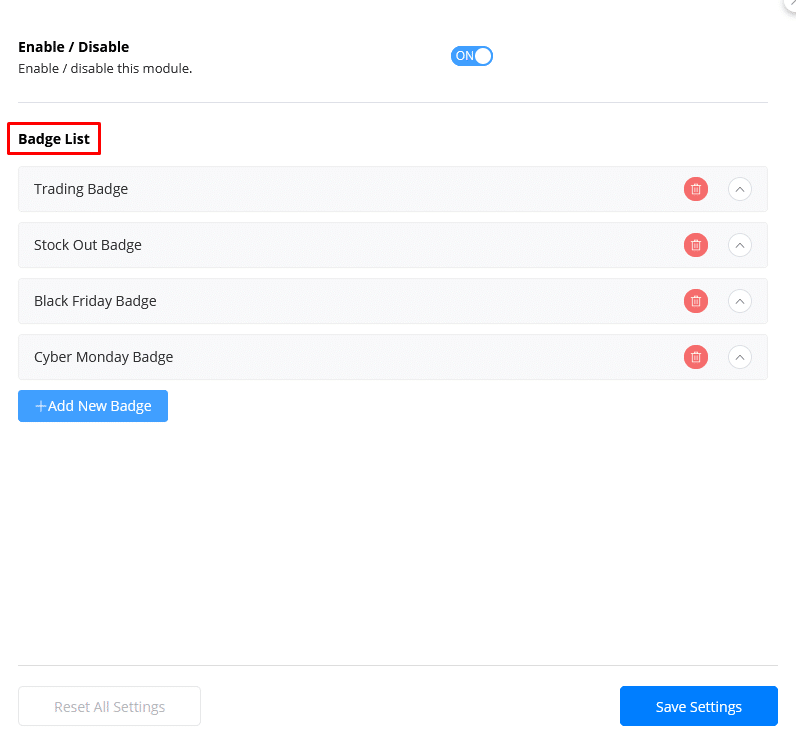Viewport: 796px width, 752px height.
Task: Add a new badge
Action: pyautogui.click(x=93, y=406)
